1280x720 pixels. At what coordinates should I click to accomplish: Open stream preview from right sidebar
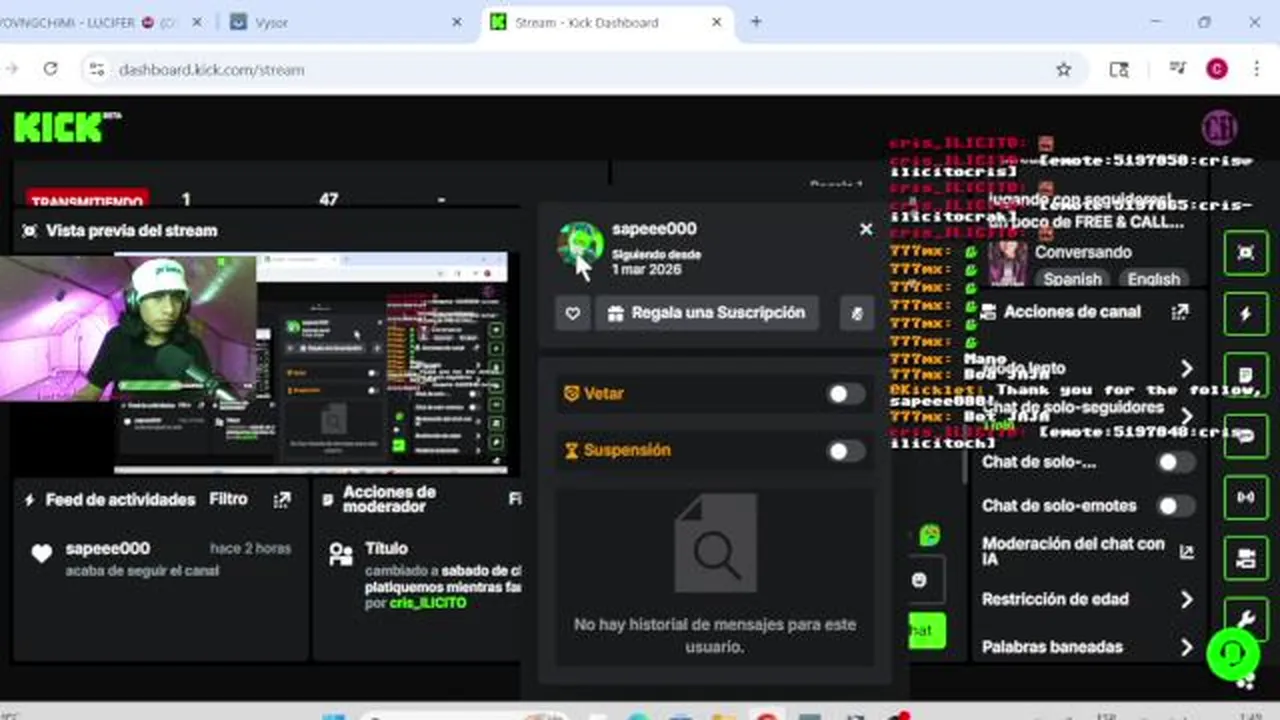click(1246, 253)
